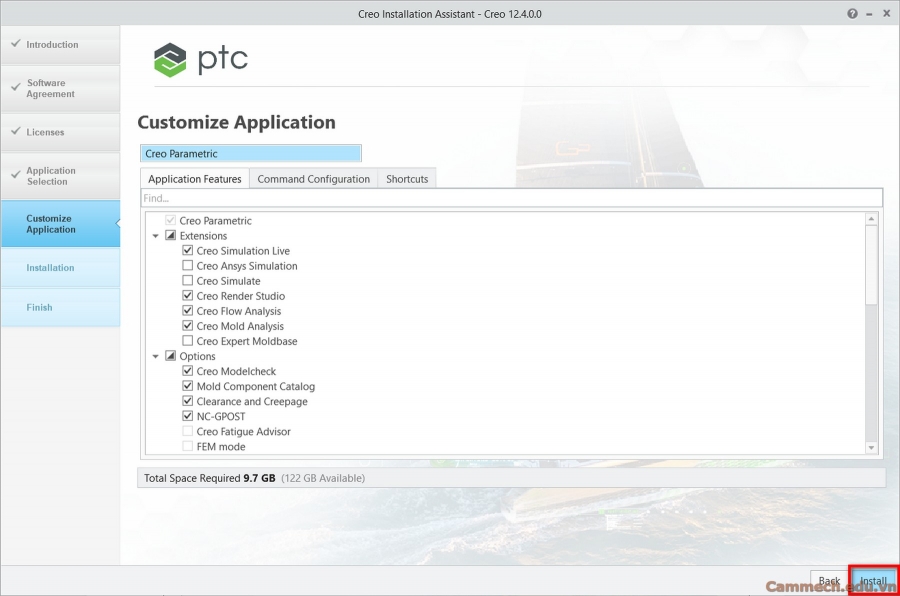This screenshot has width=900, height=596.
Task: Collapse the Options tree
Action: click(x=155, y=355)
